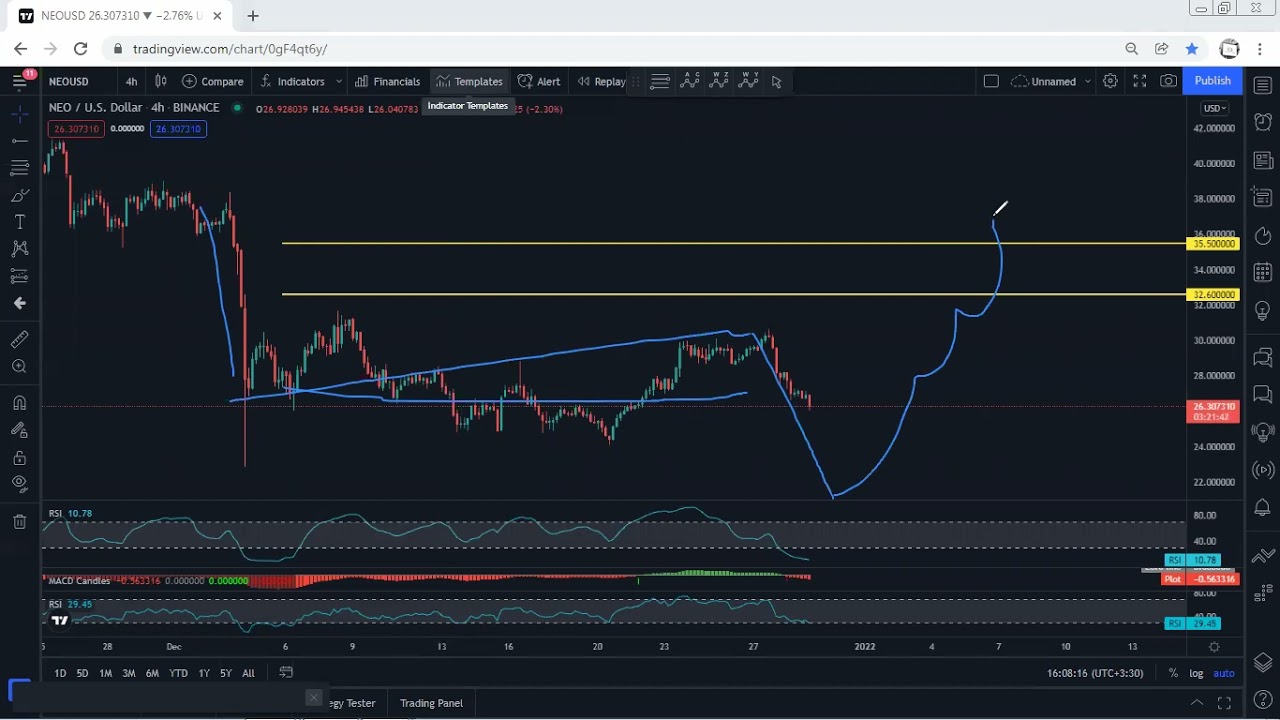This screenshot has height=720, width=1280.
Task: Open the Unnamed layout dropdown
Action: pos(1052,81)
